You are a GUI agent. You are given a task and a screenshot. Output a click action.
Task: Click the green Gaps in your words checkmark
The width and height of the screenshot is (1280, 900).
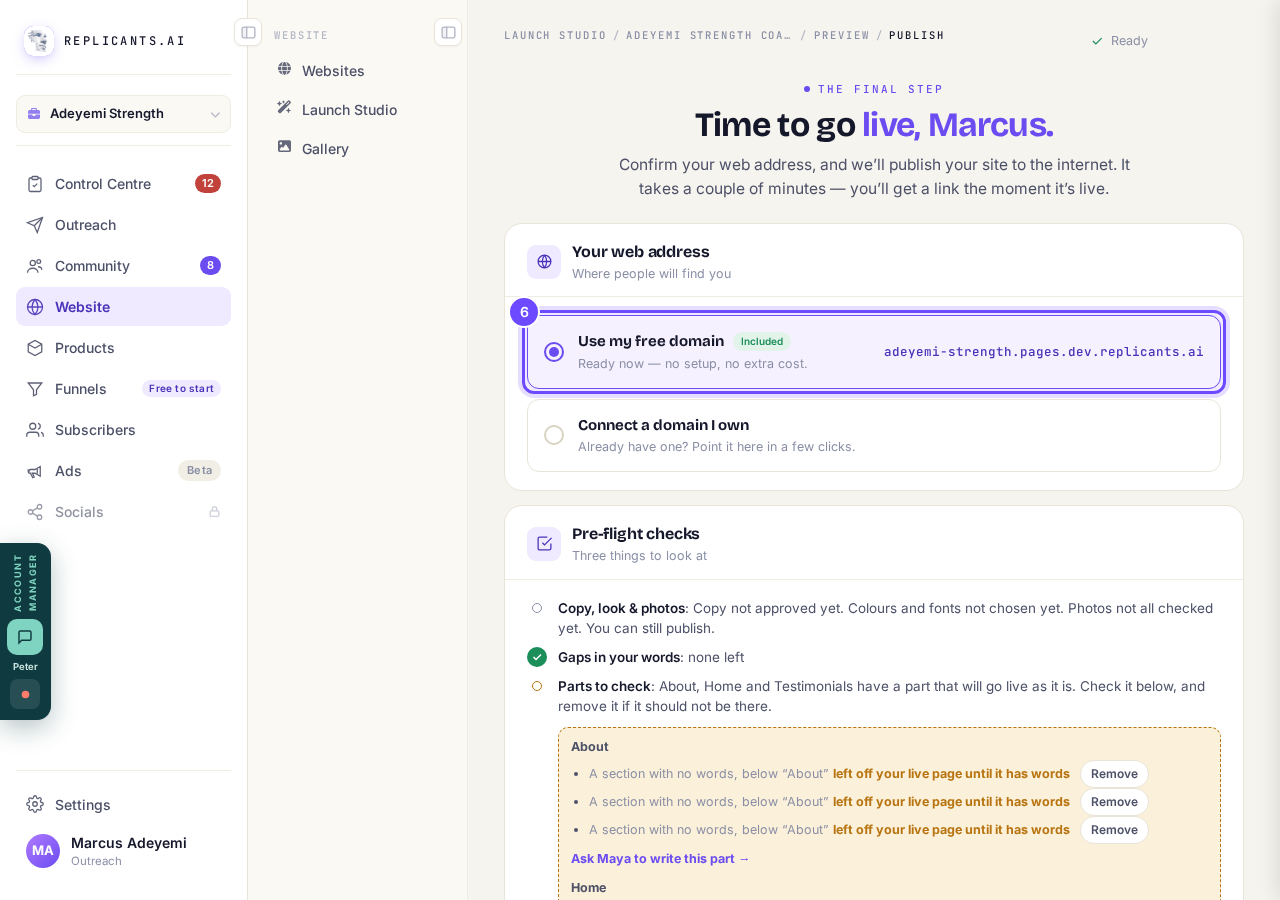point(537,657)
